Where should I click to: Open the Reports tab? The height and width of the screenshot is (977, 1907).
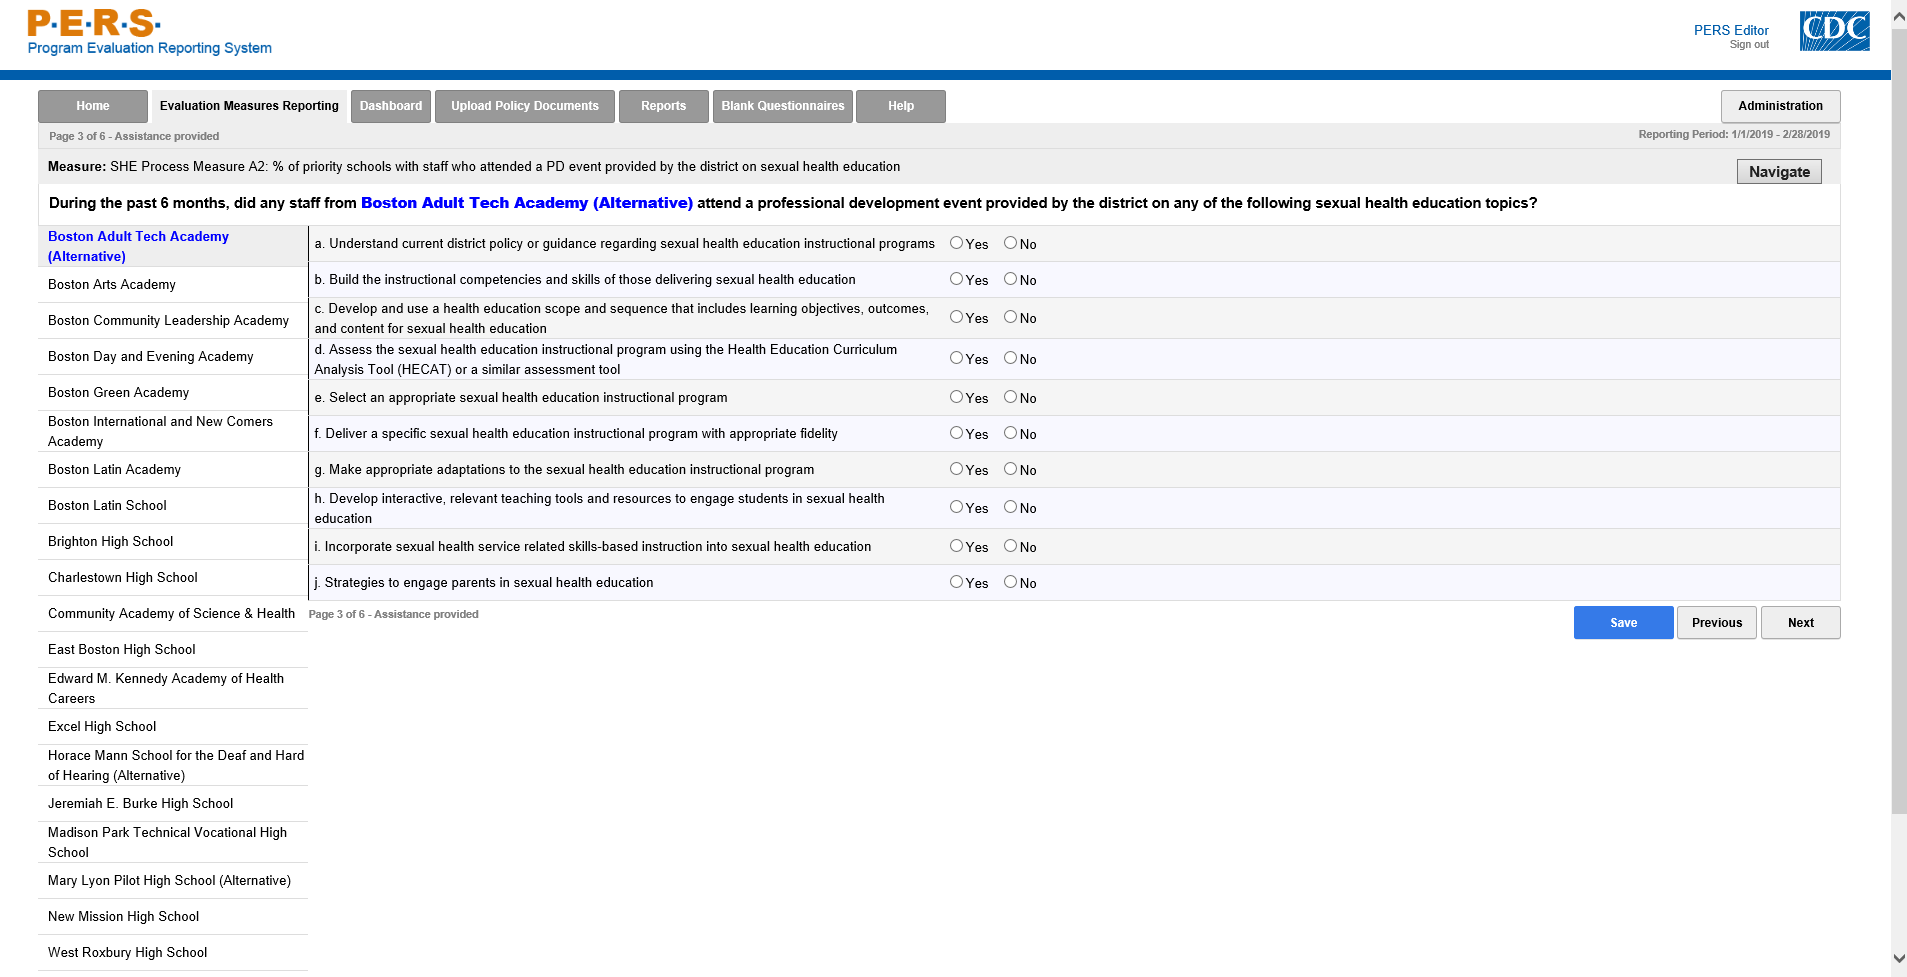664,106
